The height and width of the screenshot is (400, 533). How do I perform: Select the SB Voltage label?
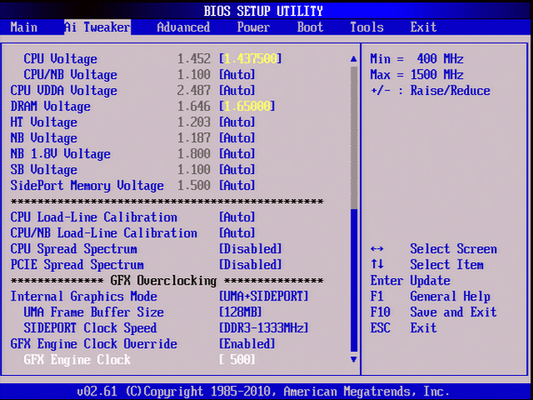tap(44, 170)
